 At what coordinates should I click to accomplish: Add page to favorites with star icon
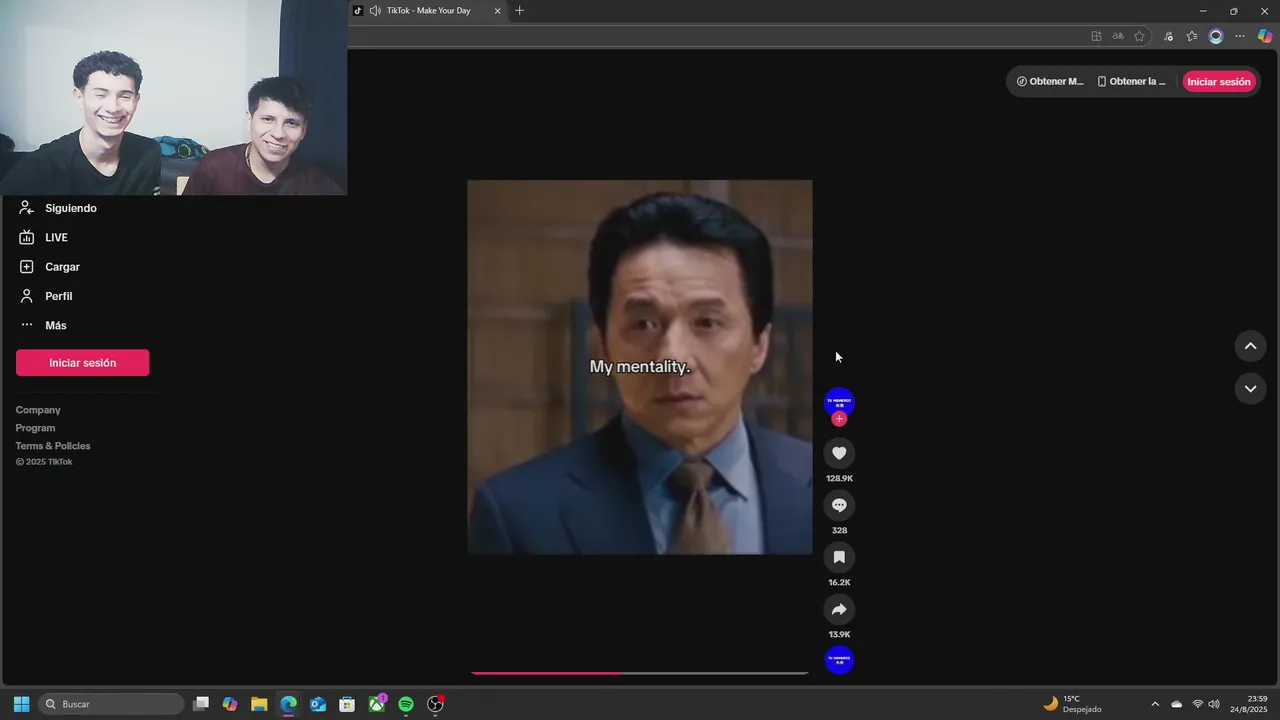tap(1139, 36)
